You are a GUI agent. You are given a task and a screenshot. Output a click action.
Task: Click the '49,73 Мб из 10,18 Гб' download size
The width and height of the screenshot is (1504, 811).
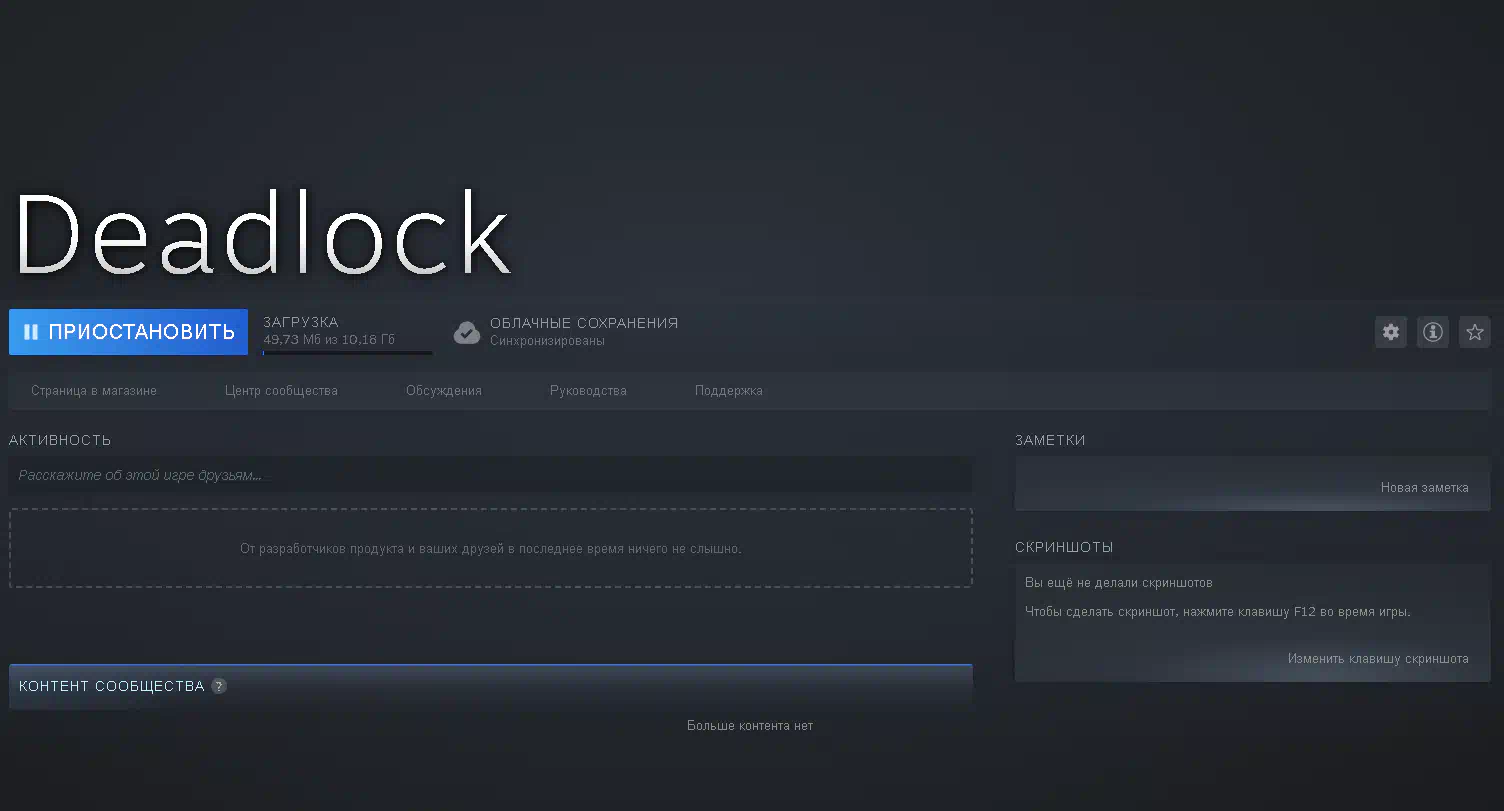(x=329, y=340)
